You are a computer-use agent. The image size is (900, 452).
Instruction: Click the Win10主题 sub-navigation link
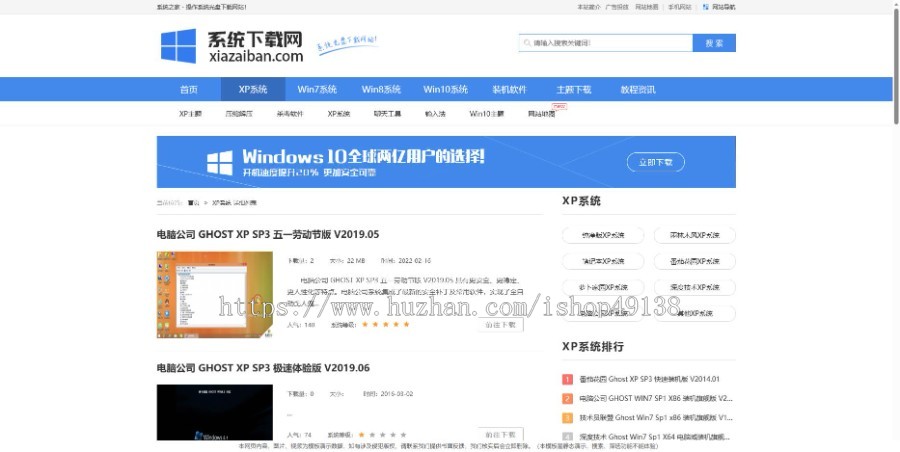coord(487,114)
